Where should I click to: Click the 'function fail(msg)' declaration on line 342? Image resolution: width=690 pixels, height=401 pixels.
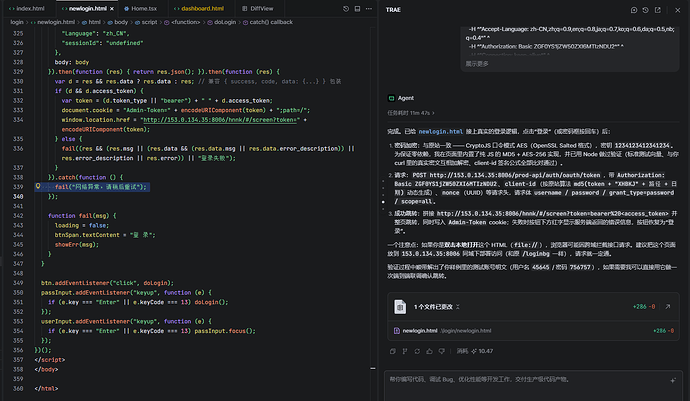pyautogui.click(x=82, y=216)
